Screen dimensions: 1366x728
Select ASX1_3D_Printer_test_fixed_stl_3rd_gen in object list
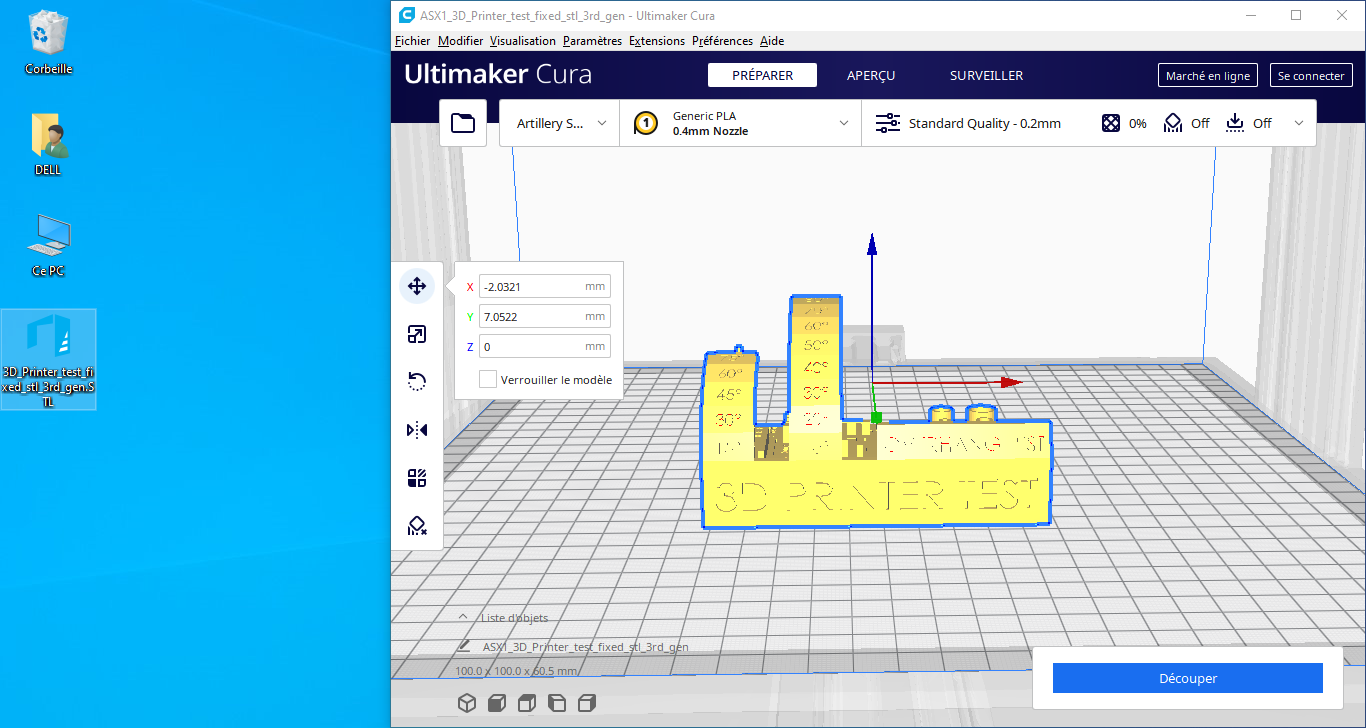pos(585,647)
